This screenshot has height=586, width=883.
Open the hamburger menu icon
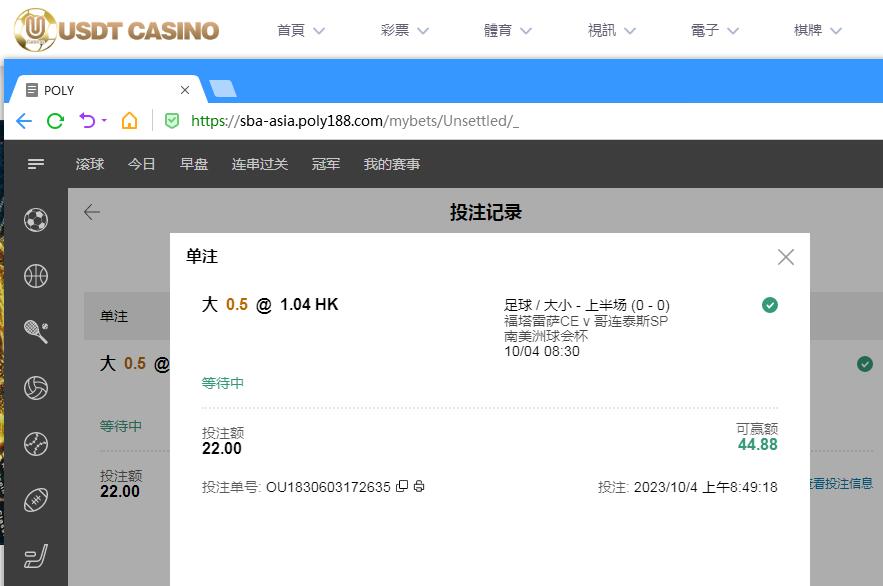[36, 164]
